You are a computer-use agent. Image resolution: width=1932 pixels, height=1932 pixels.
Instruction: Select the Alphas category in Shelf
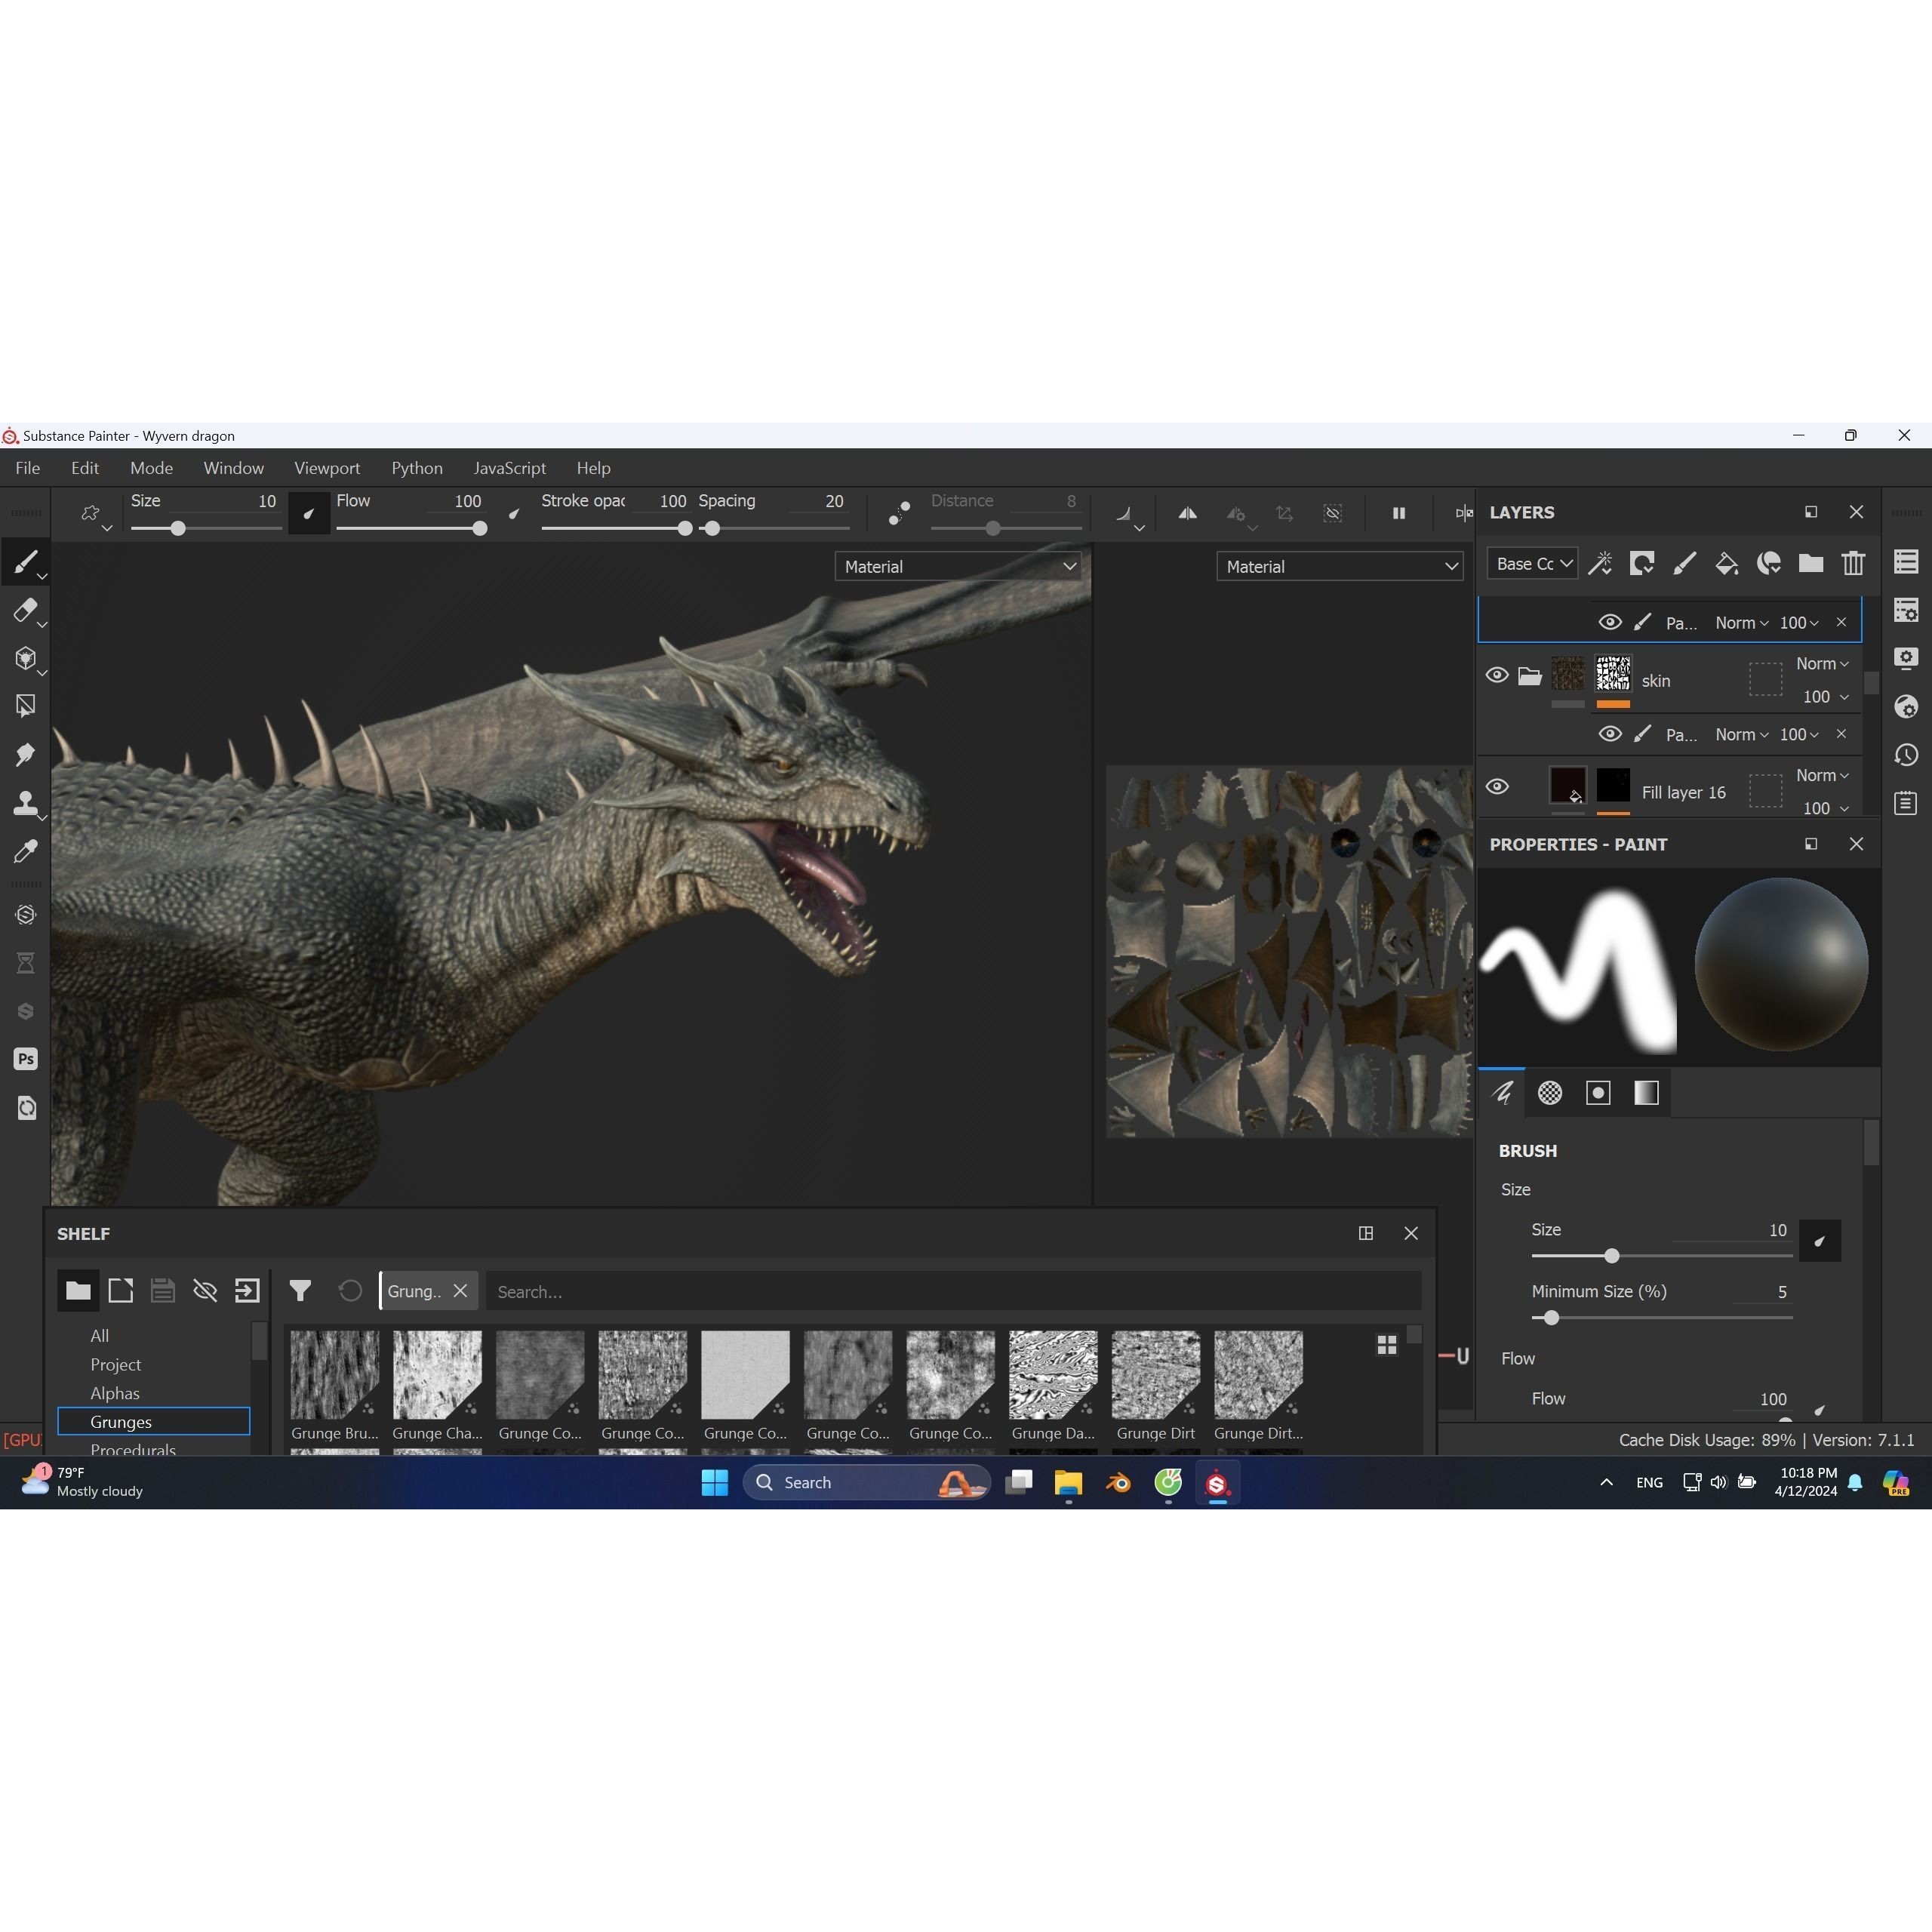[114, 1393]
